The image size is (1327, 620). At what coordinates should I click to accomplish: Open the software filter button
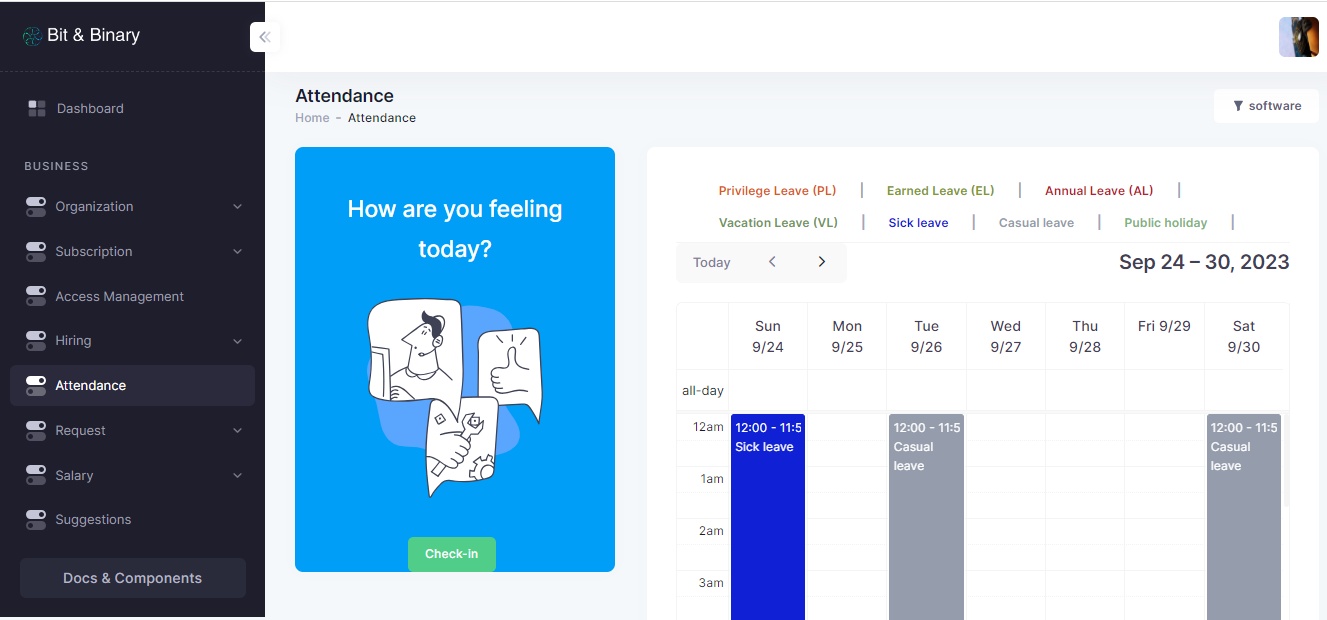point(1266,106)
